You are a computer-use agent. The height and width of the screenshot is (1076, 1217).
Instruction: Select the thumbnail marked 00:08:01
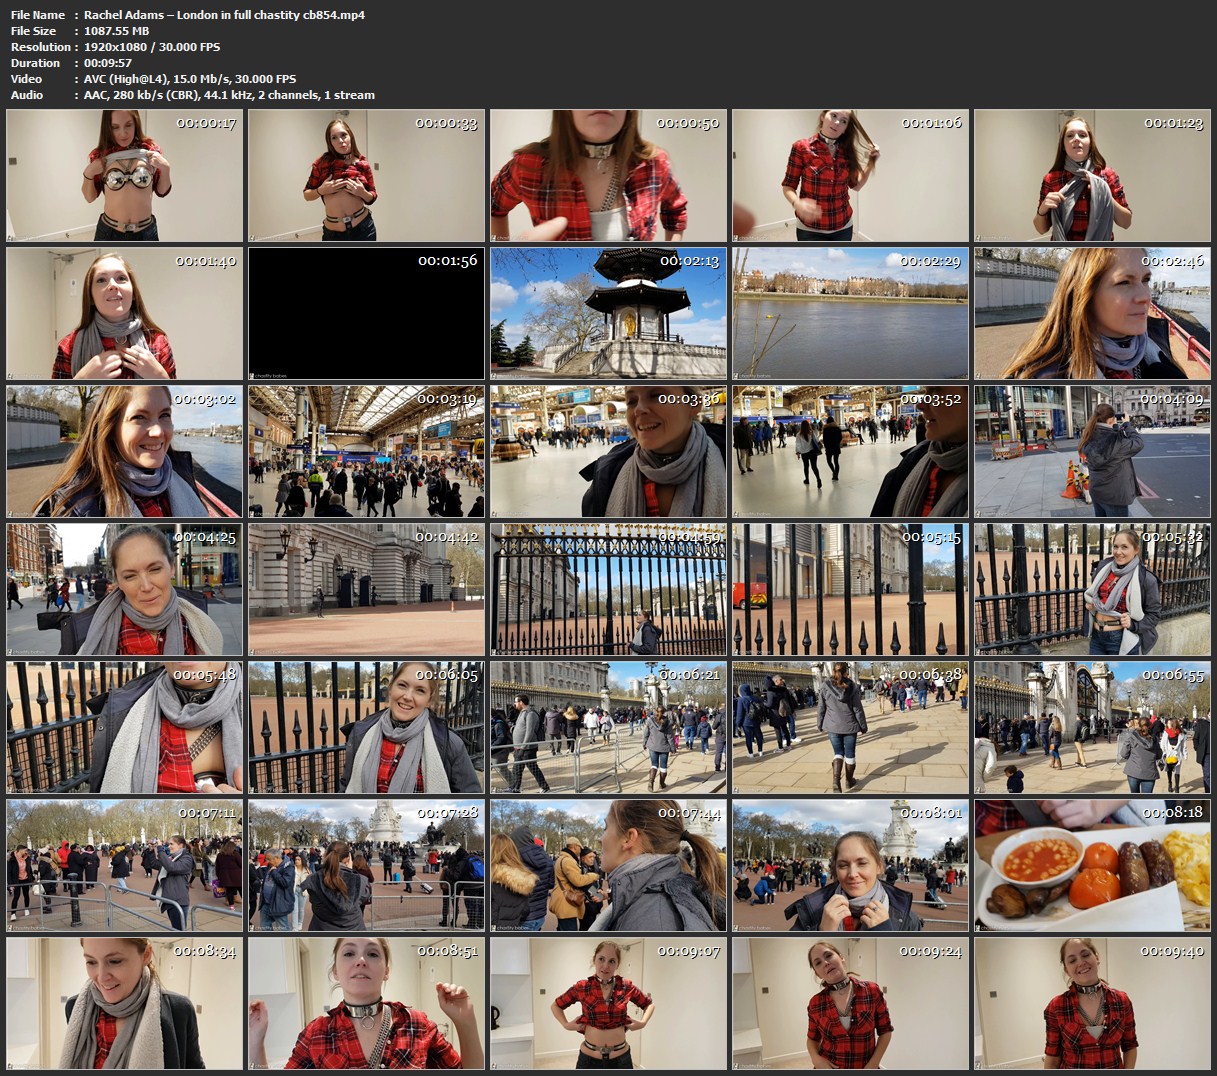pyautogui.click(x=851, y=866)
